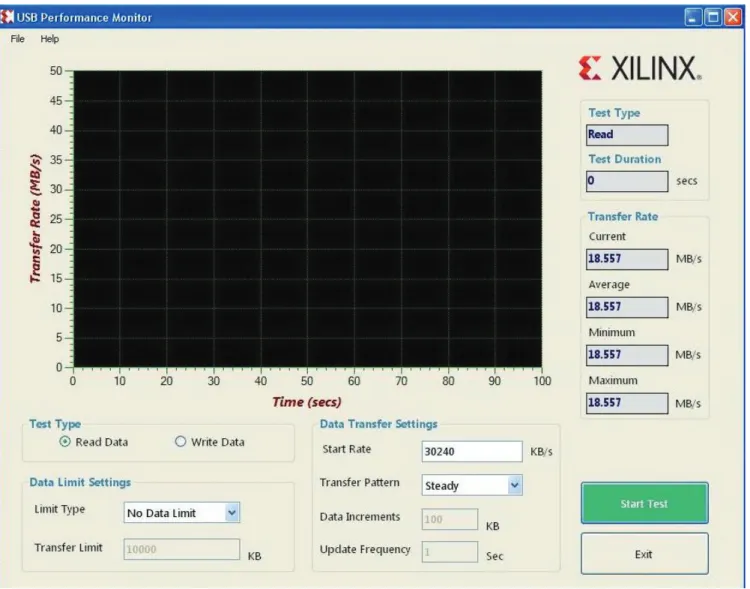Click the Update Frequency field

click(x=449, y=552)
